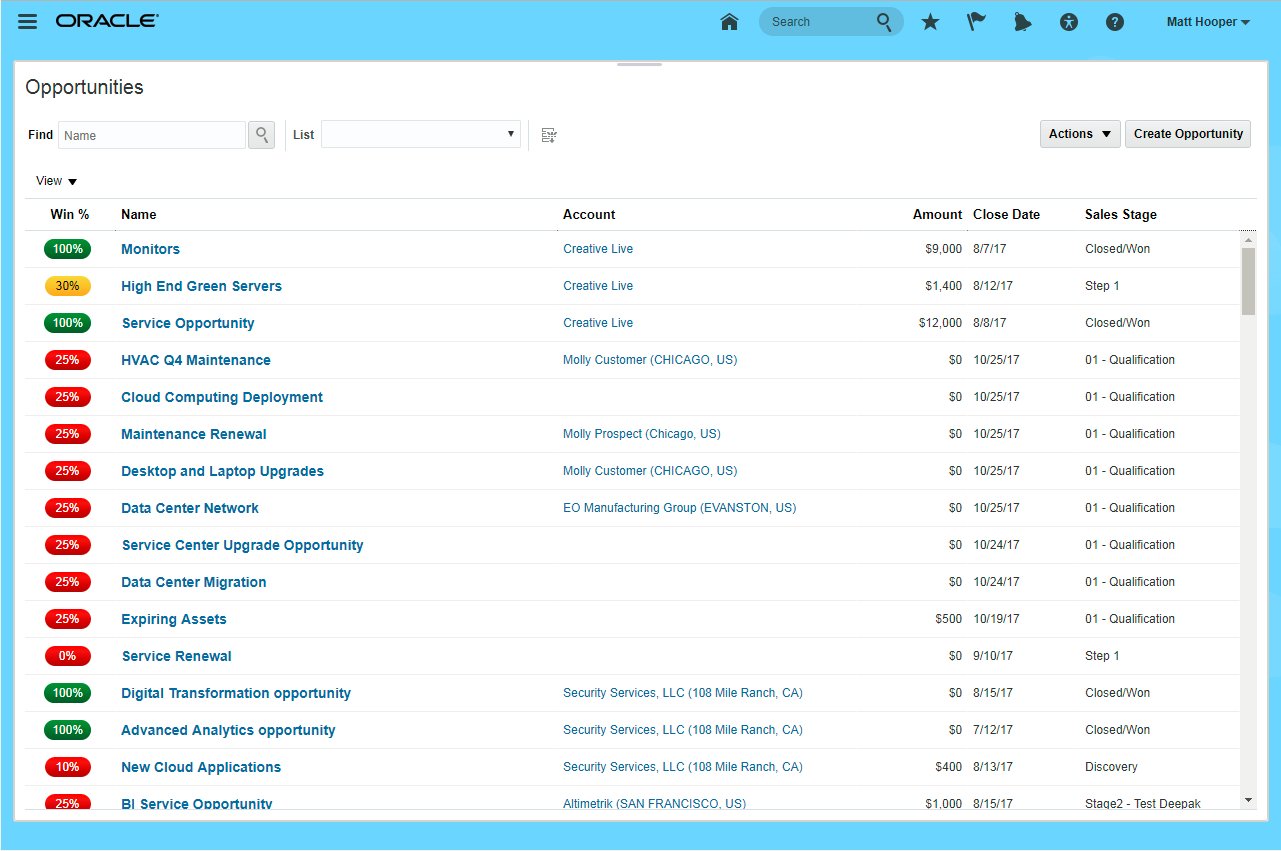Click the $12,000 amount cell
This screenshot has height=851, width=1281.
coord(940,323)
